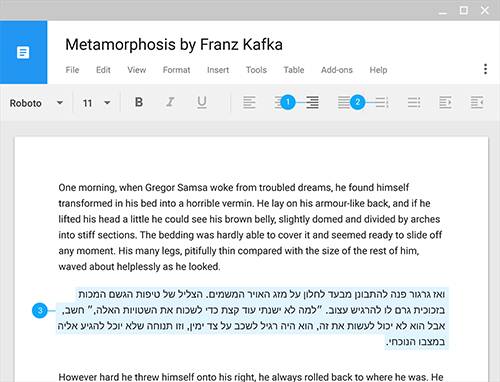Click the blue Docs document icon
This screenshot has height=382, width=500.
[x=23, y=52]
